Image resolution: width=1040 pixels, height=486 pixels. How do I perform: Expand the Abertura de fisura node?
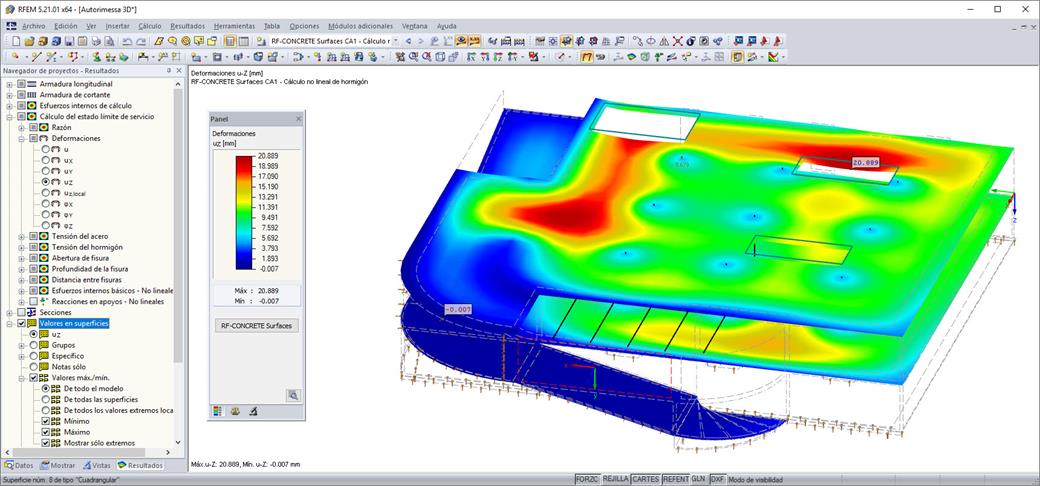22,258
